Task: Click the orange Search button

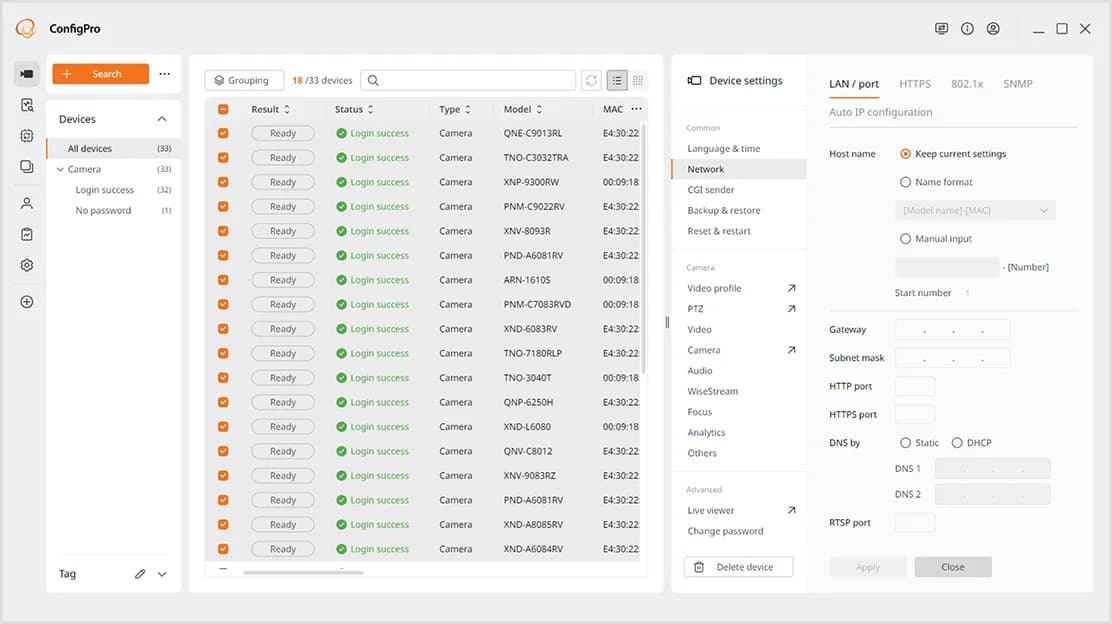Action: tap(101, 74)
